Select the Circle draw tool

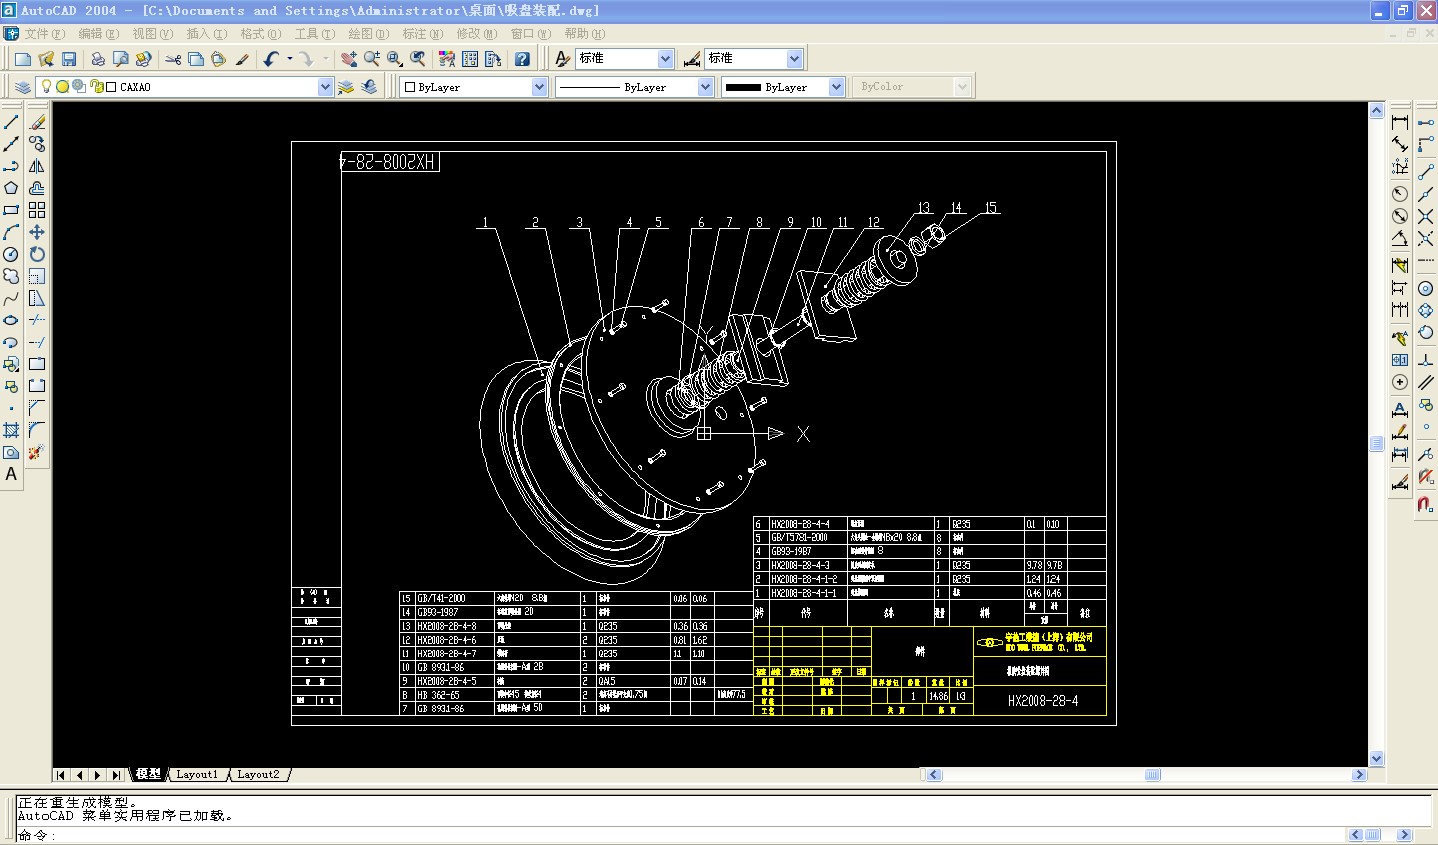pos(11,254)
